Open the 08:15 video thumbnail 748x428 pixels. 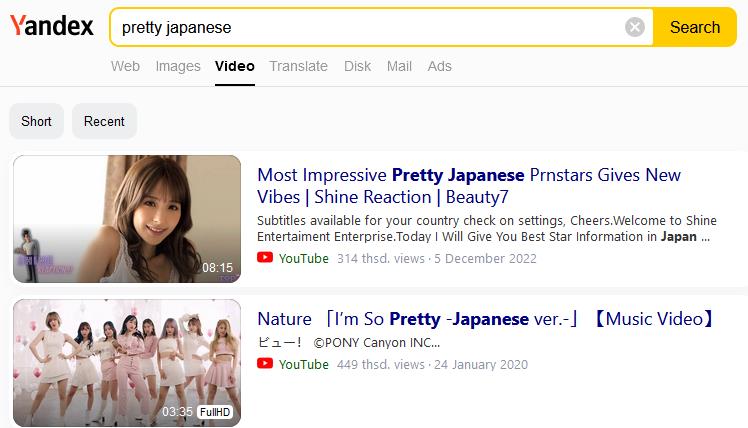click(x=127, y=219)
